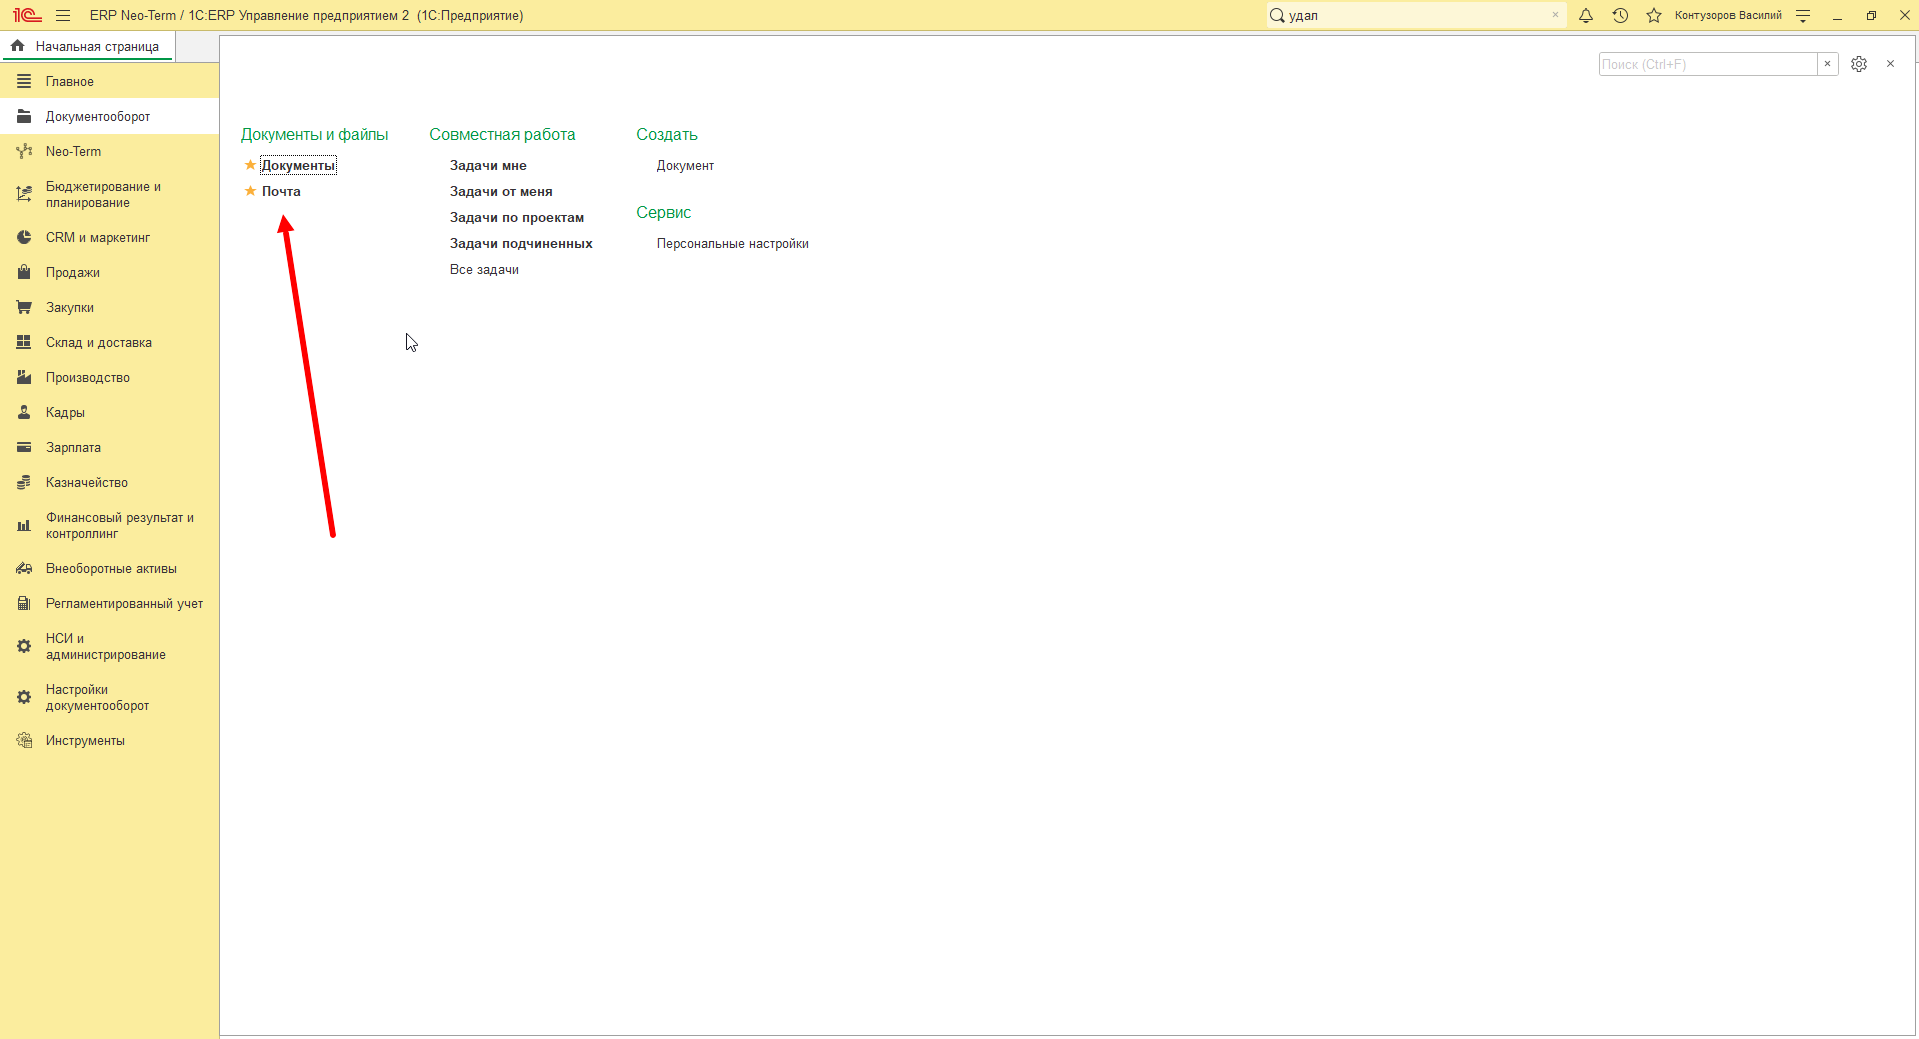Open the Задачи мне link

(x=488, y=165)
